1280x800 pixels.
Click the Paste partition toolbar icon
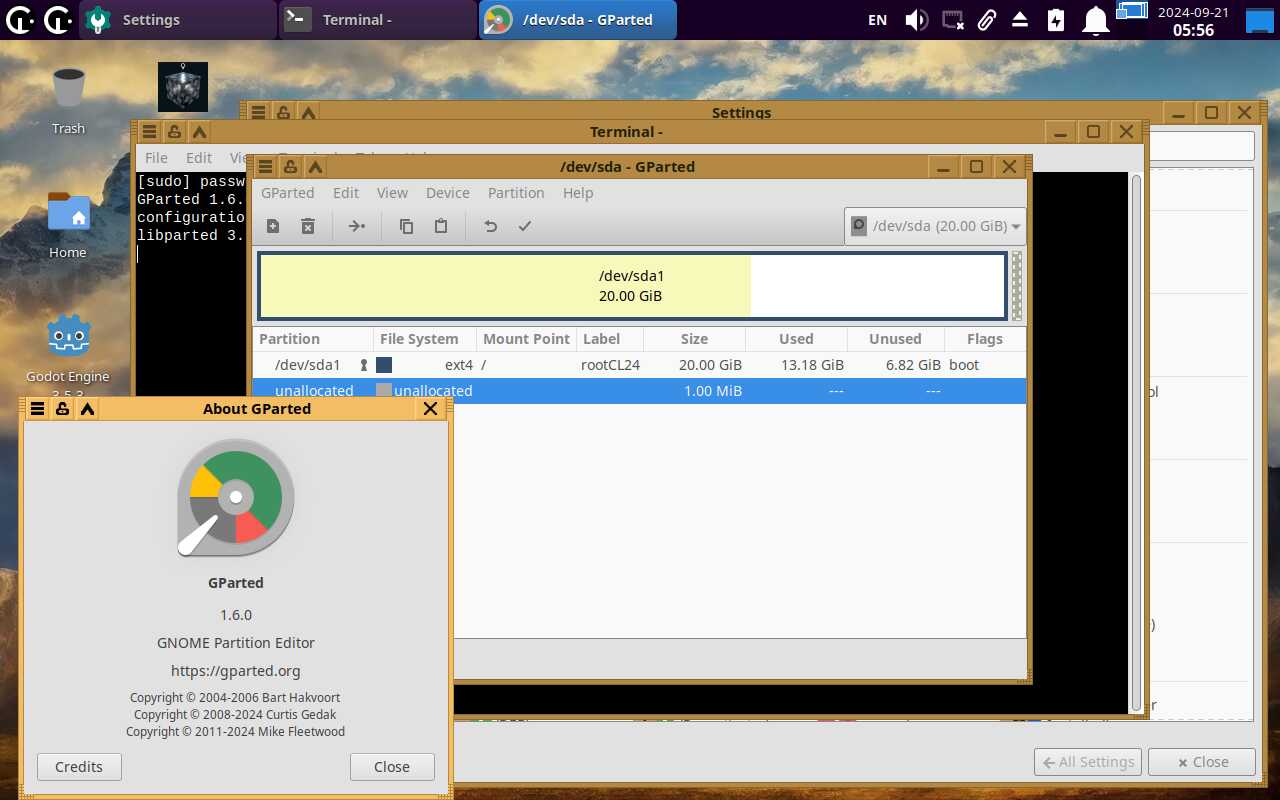[440, 227]
